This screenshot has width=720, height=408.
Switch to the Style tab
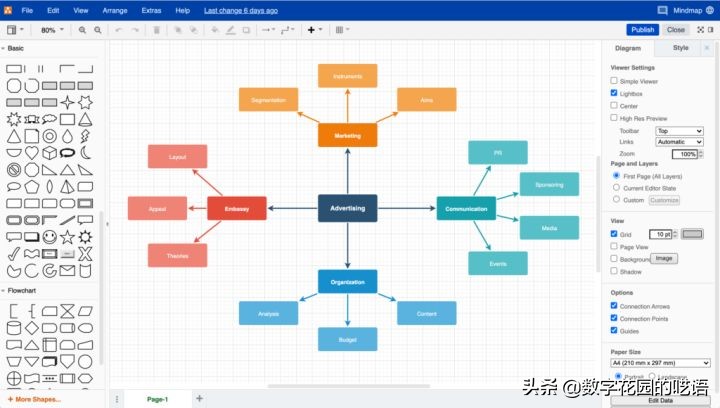(681, 48)
